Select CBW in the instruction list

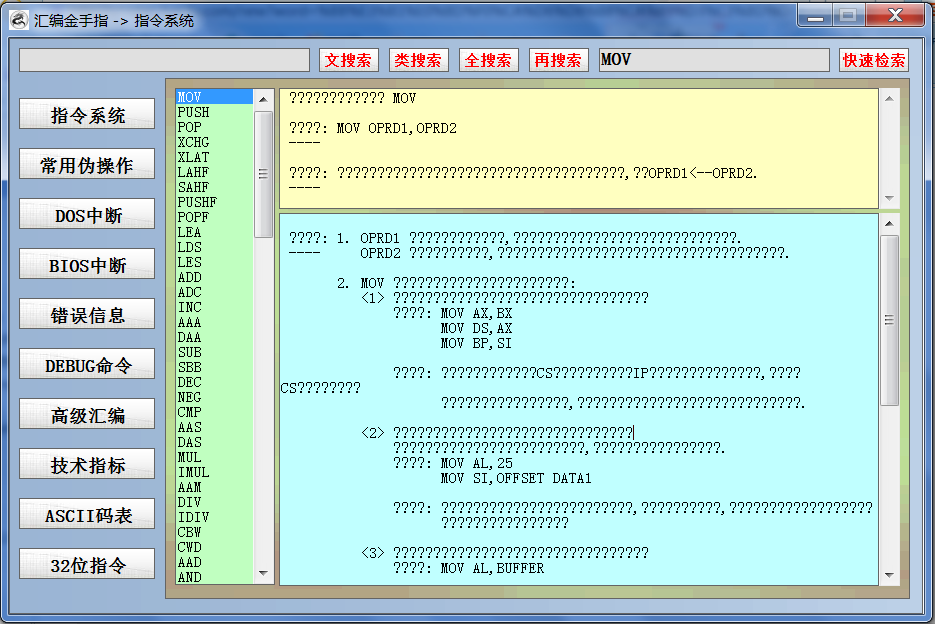pos(214,532)
